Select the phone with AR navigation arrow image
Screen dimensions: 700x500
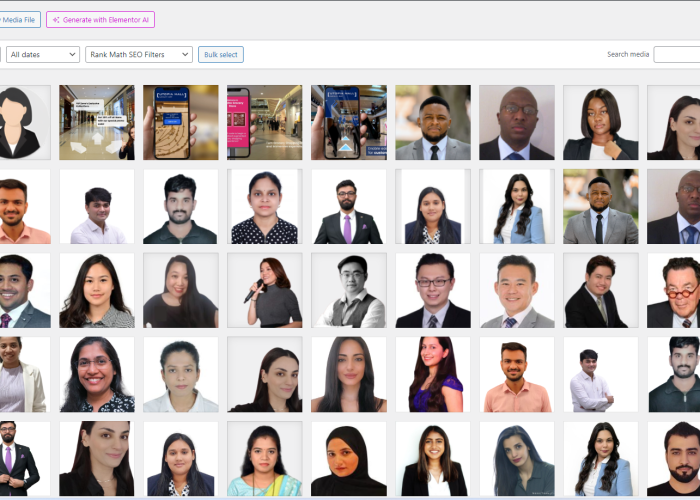[349, 122]
